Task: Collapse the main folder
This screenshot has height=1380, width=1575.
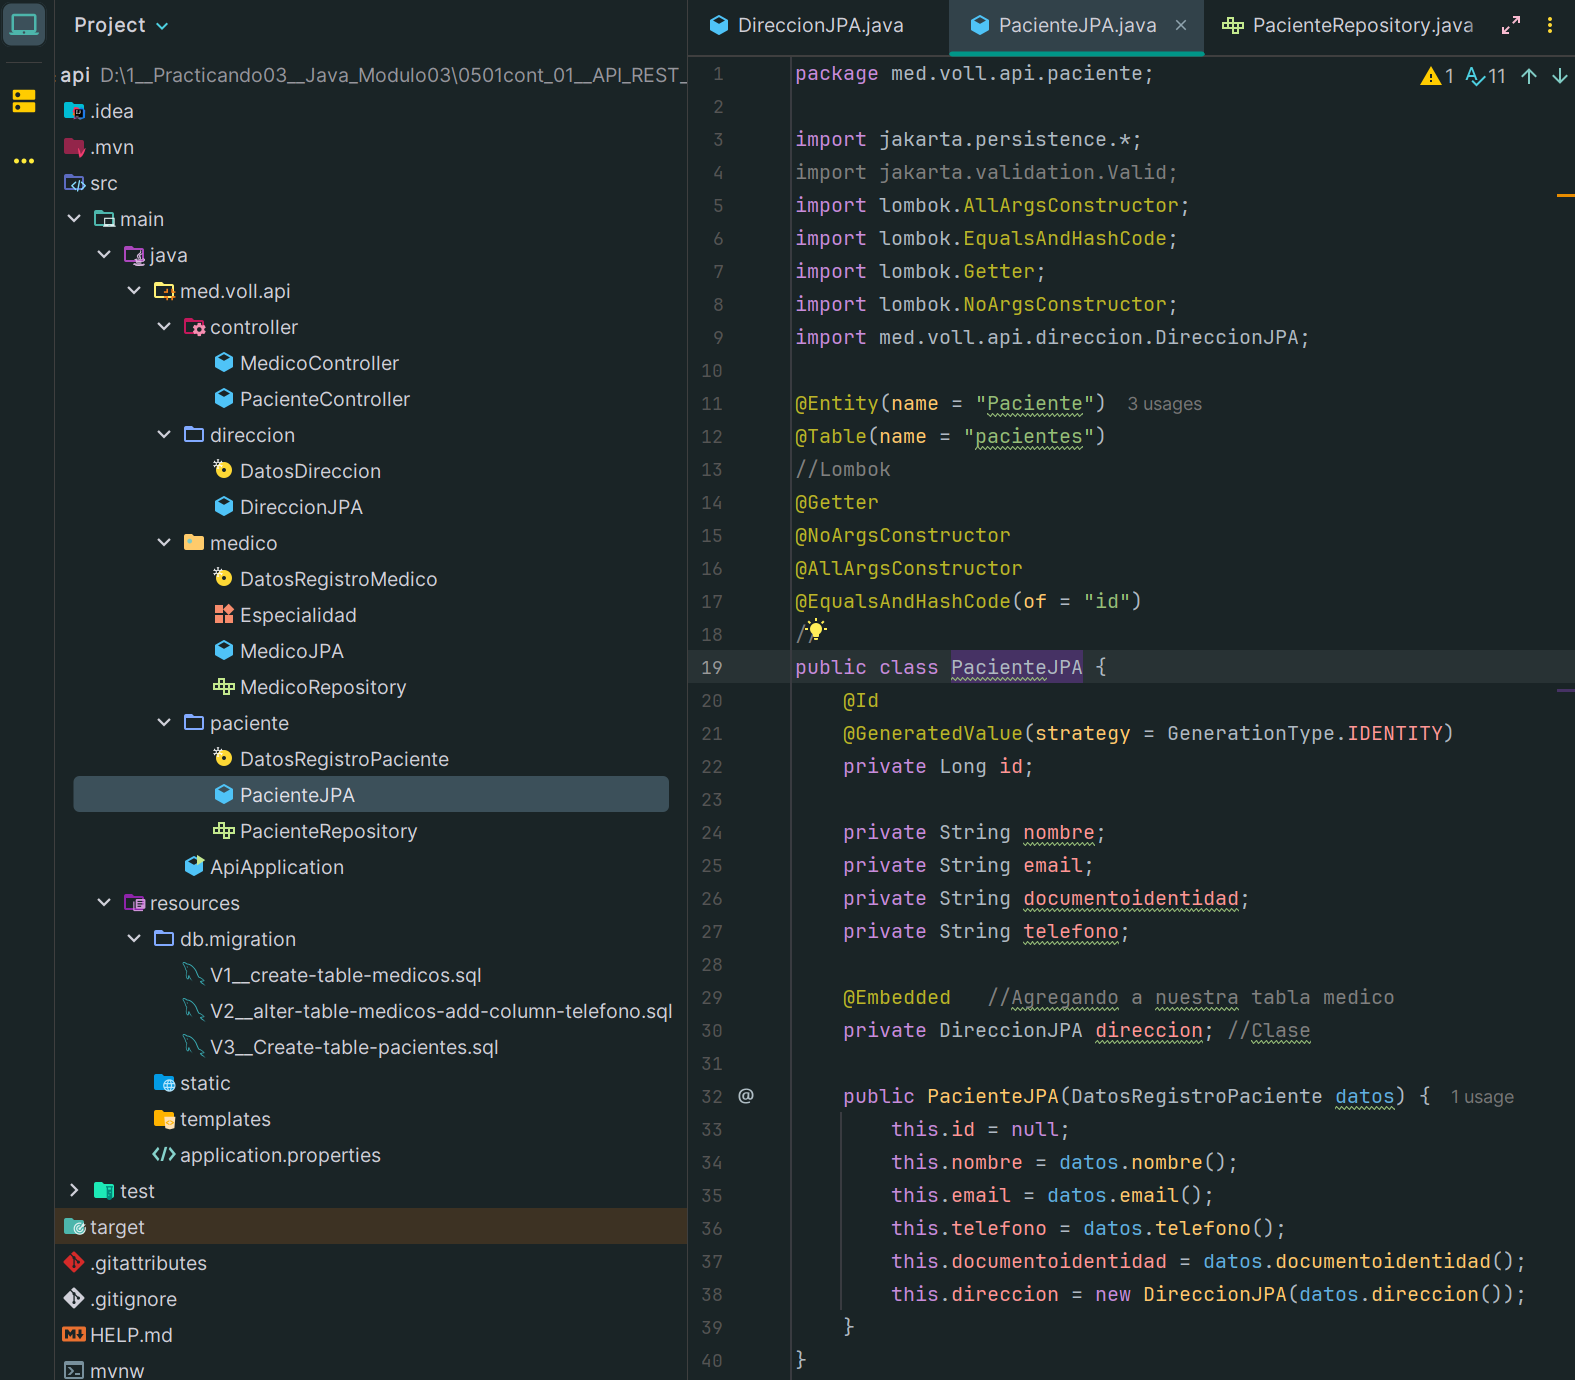Action: tap(74, 219)
